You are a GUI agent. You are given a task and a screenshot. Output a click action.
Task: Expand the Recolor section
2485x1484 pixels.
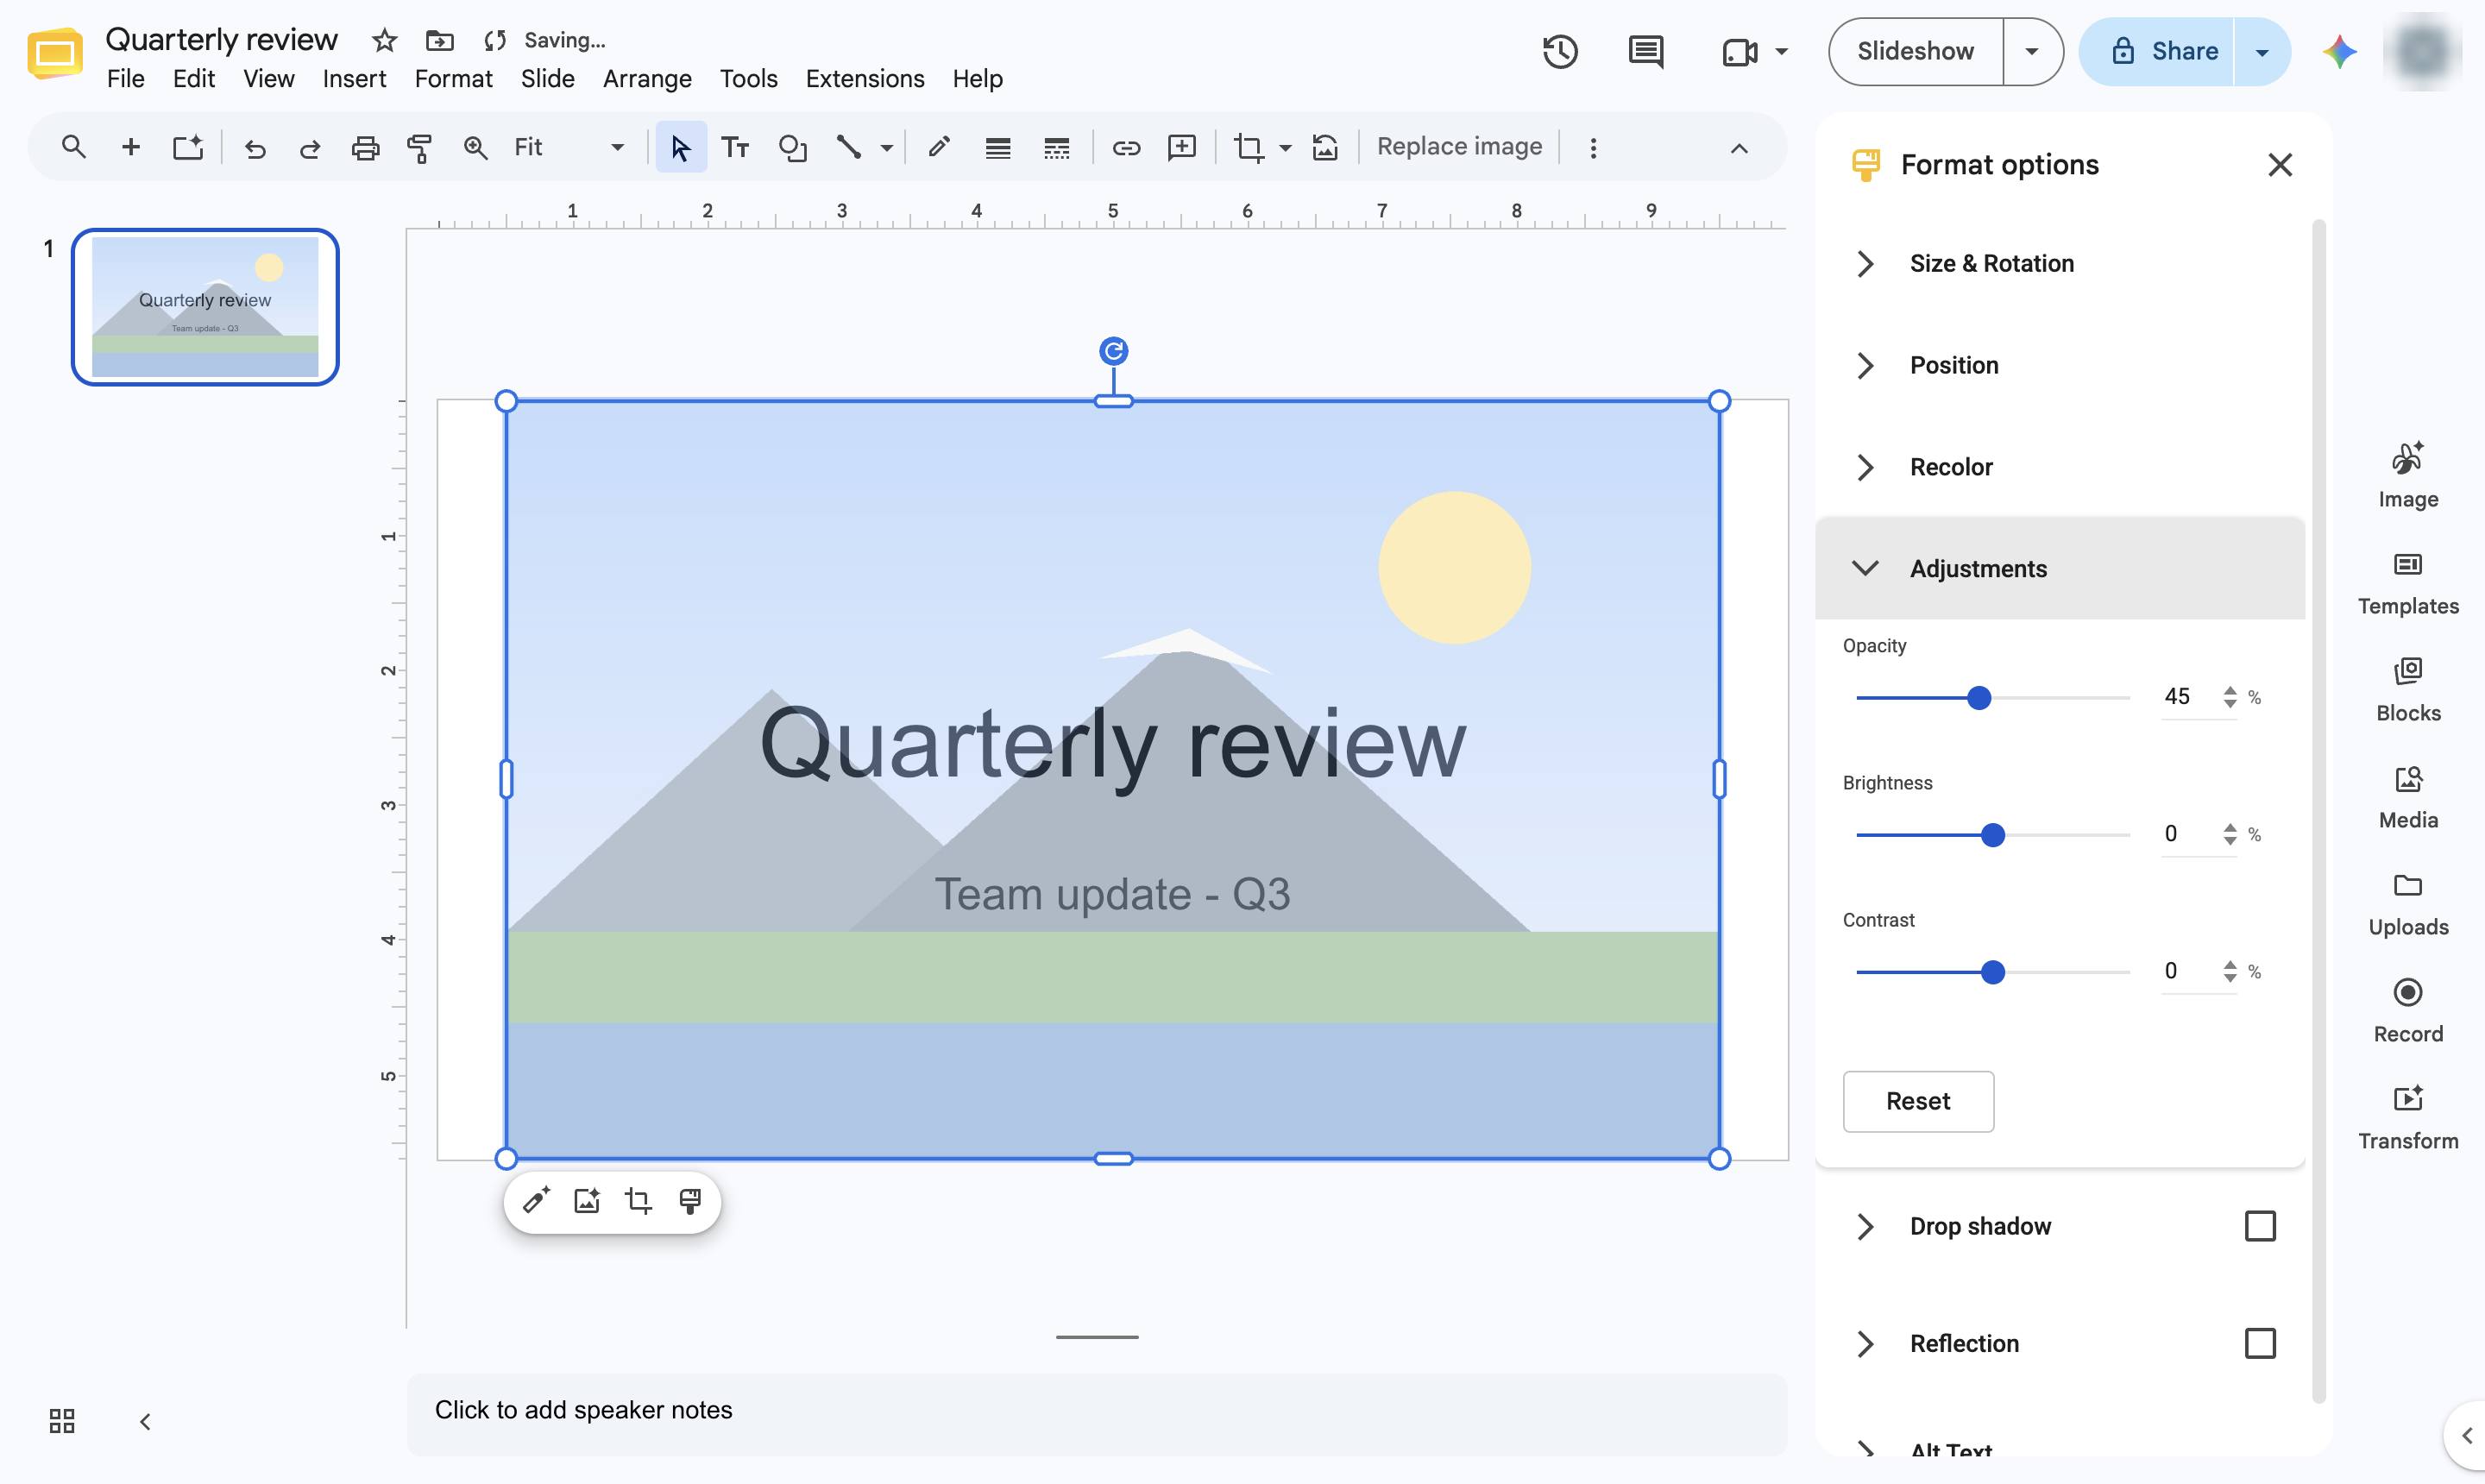(x=2059, y=467)
